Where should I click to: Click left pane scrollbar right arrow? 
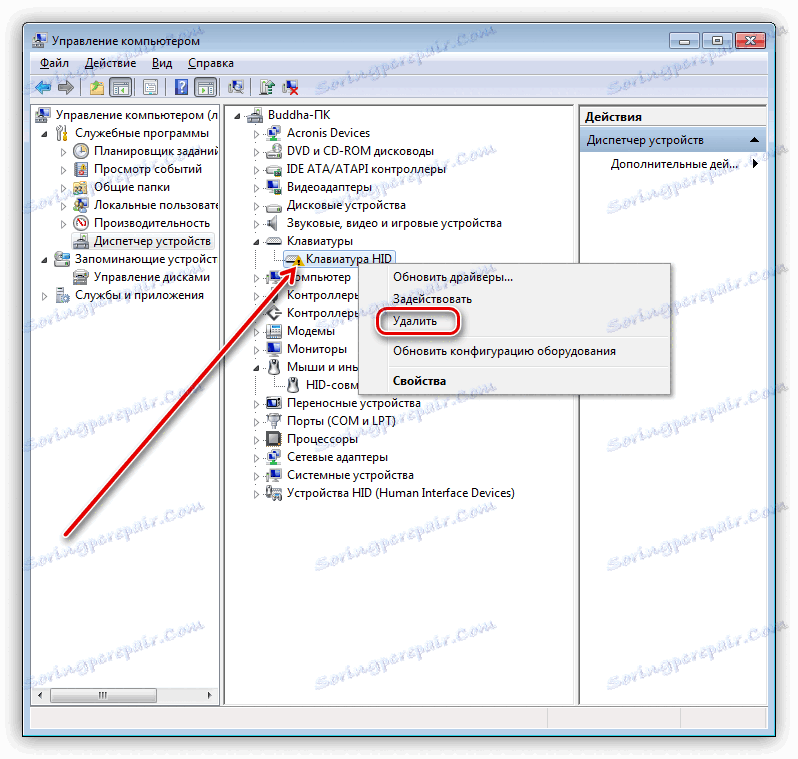209,695
